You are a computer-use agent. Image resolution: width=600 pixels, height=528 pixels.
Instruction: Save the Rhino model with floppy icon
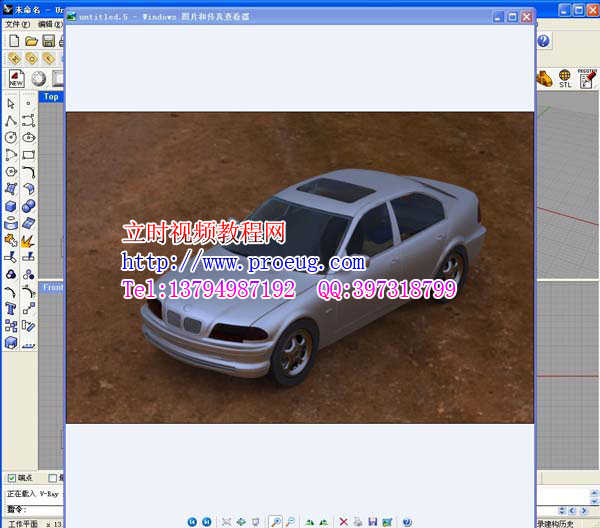[x=49, y=41]
